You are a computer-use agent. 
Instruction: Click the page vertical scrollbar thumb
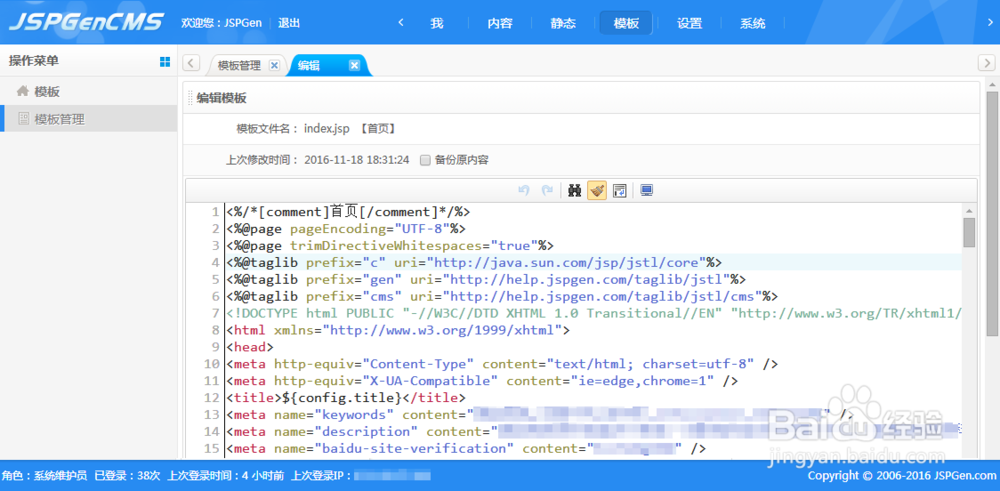point(992,214)
